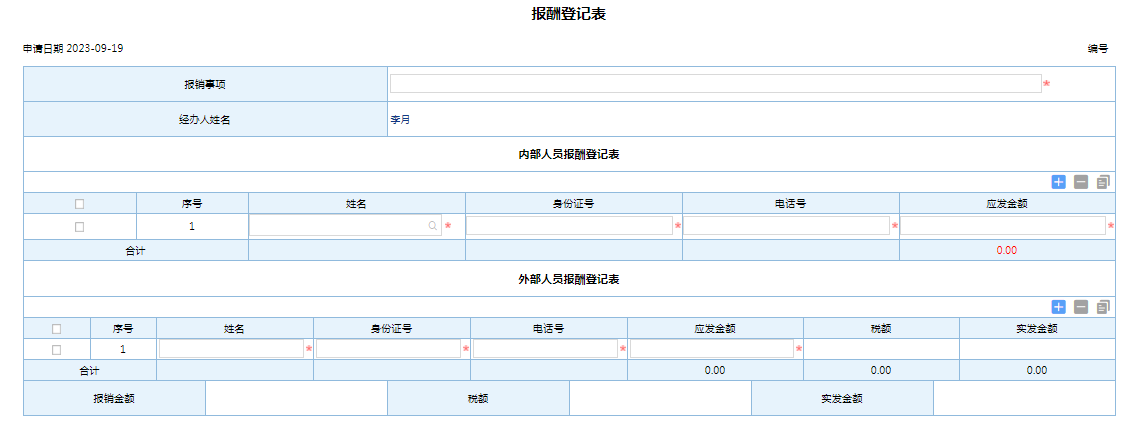The width and height of the screenshot is (1139, 423).
Task: Click the 编号 label at top right
Action: click(x=1098, y=49)
